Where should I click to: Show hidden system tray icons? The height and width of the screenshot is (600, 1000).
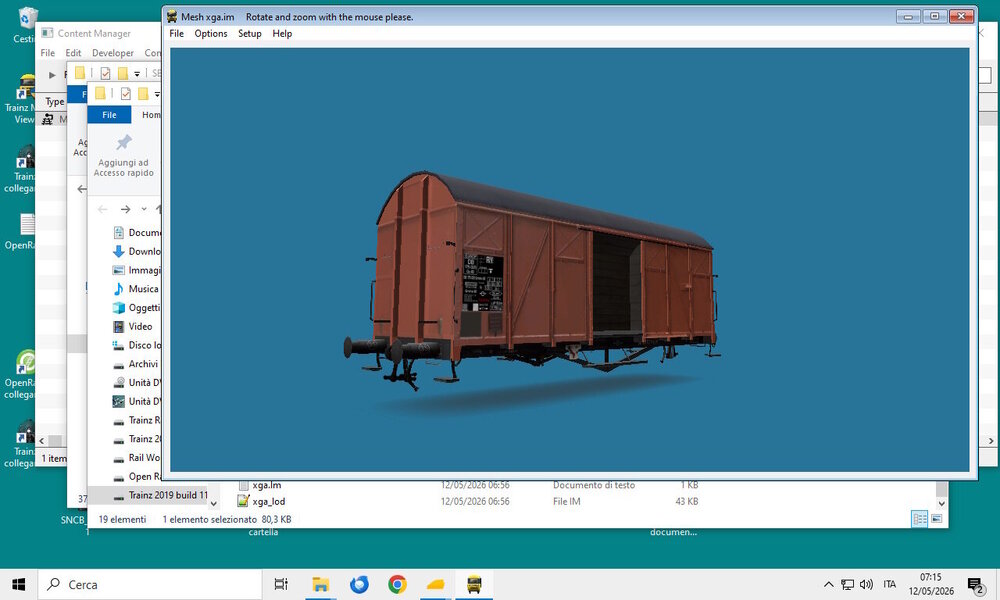point(828,584)
